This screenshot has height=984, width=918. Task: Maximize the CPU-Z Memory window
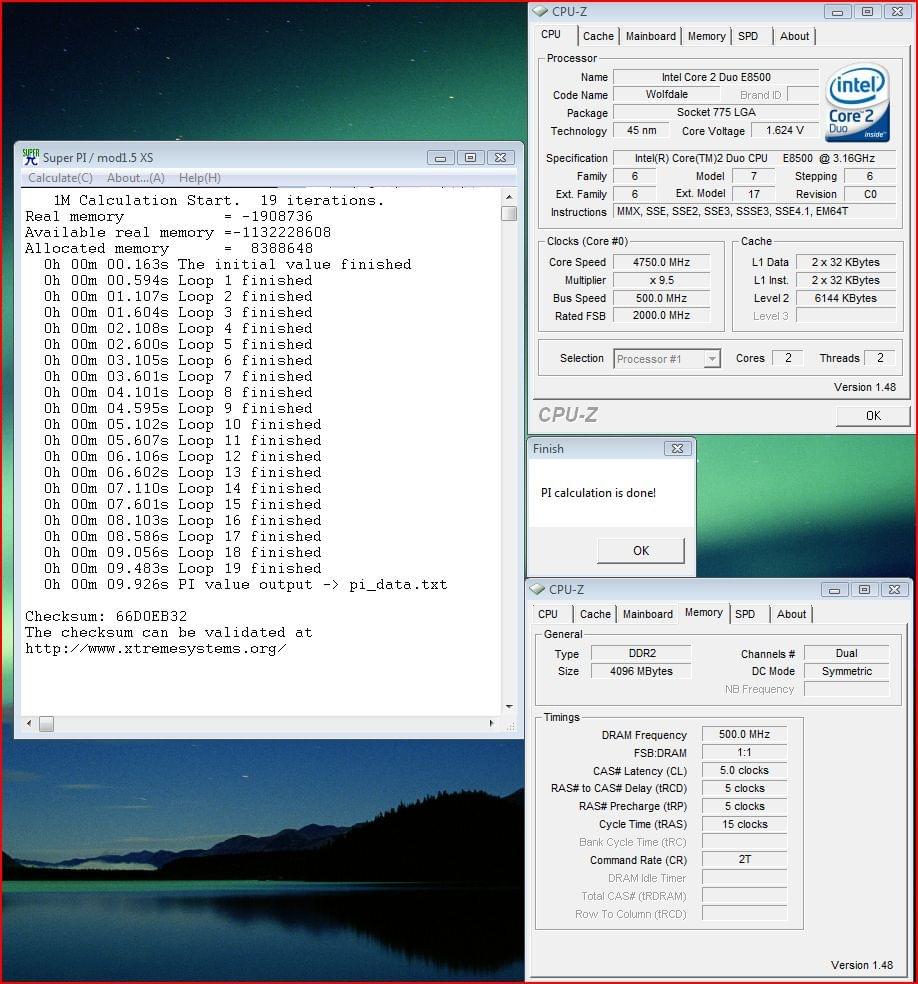pos(865,590)
